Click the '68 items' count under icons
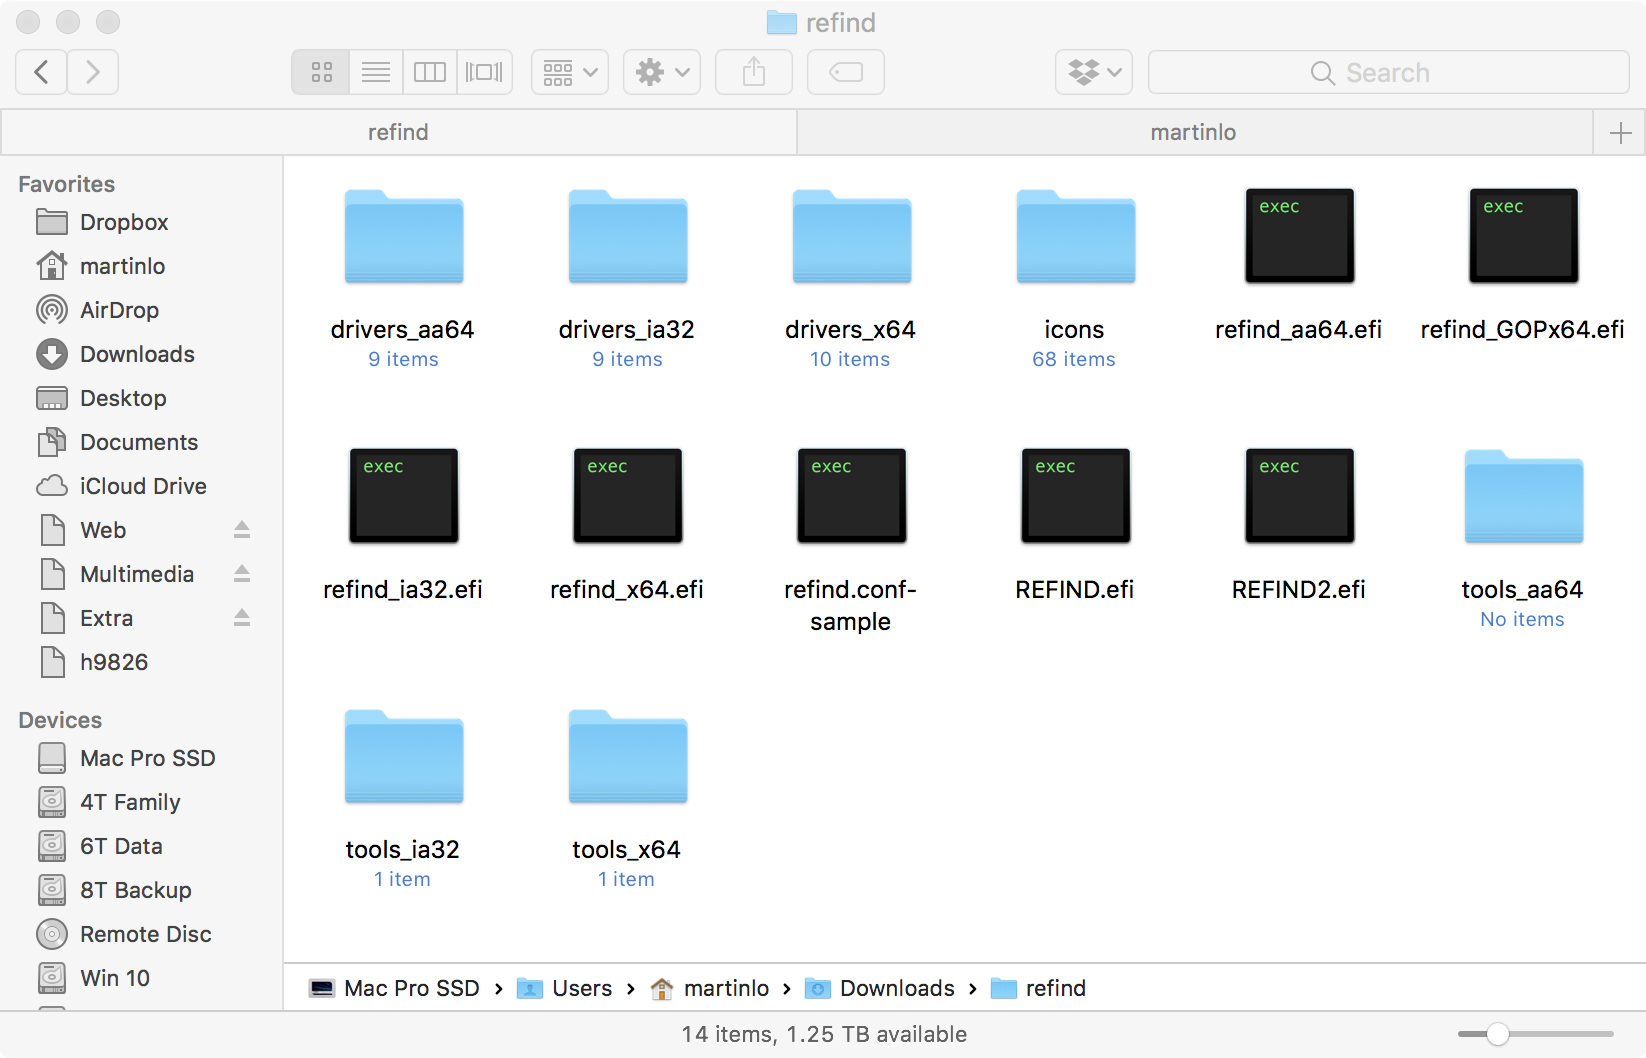 (1074, 359)
